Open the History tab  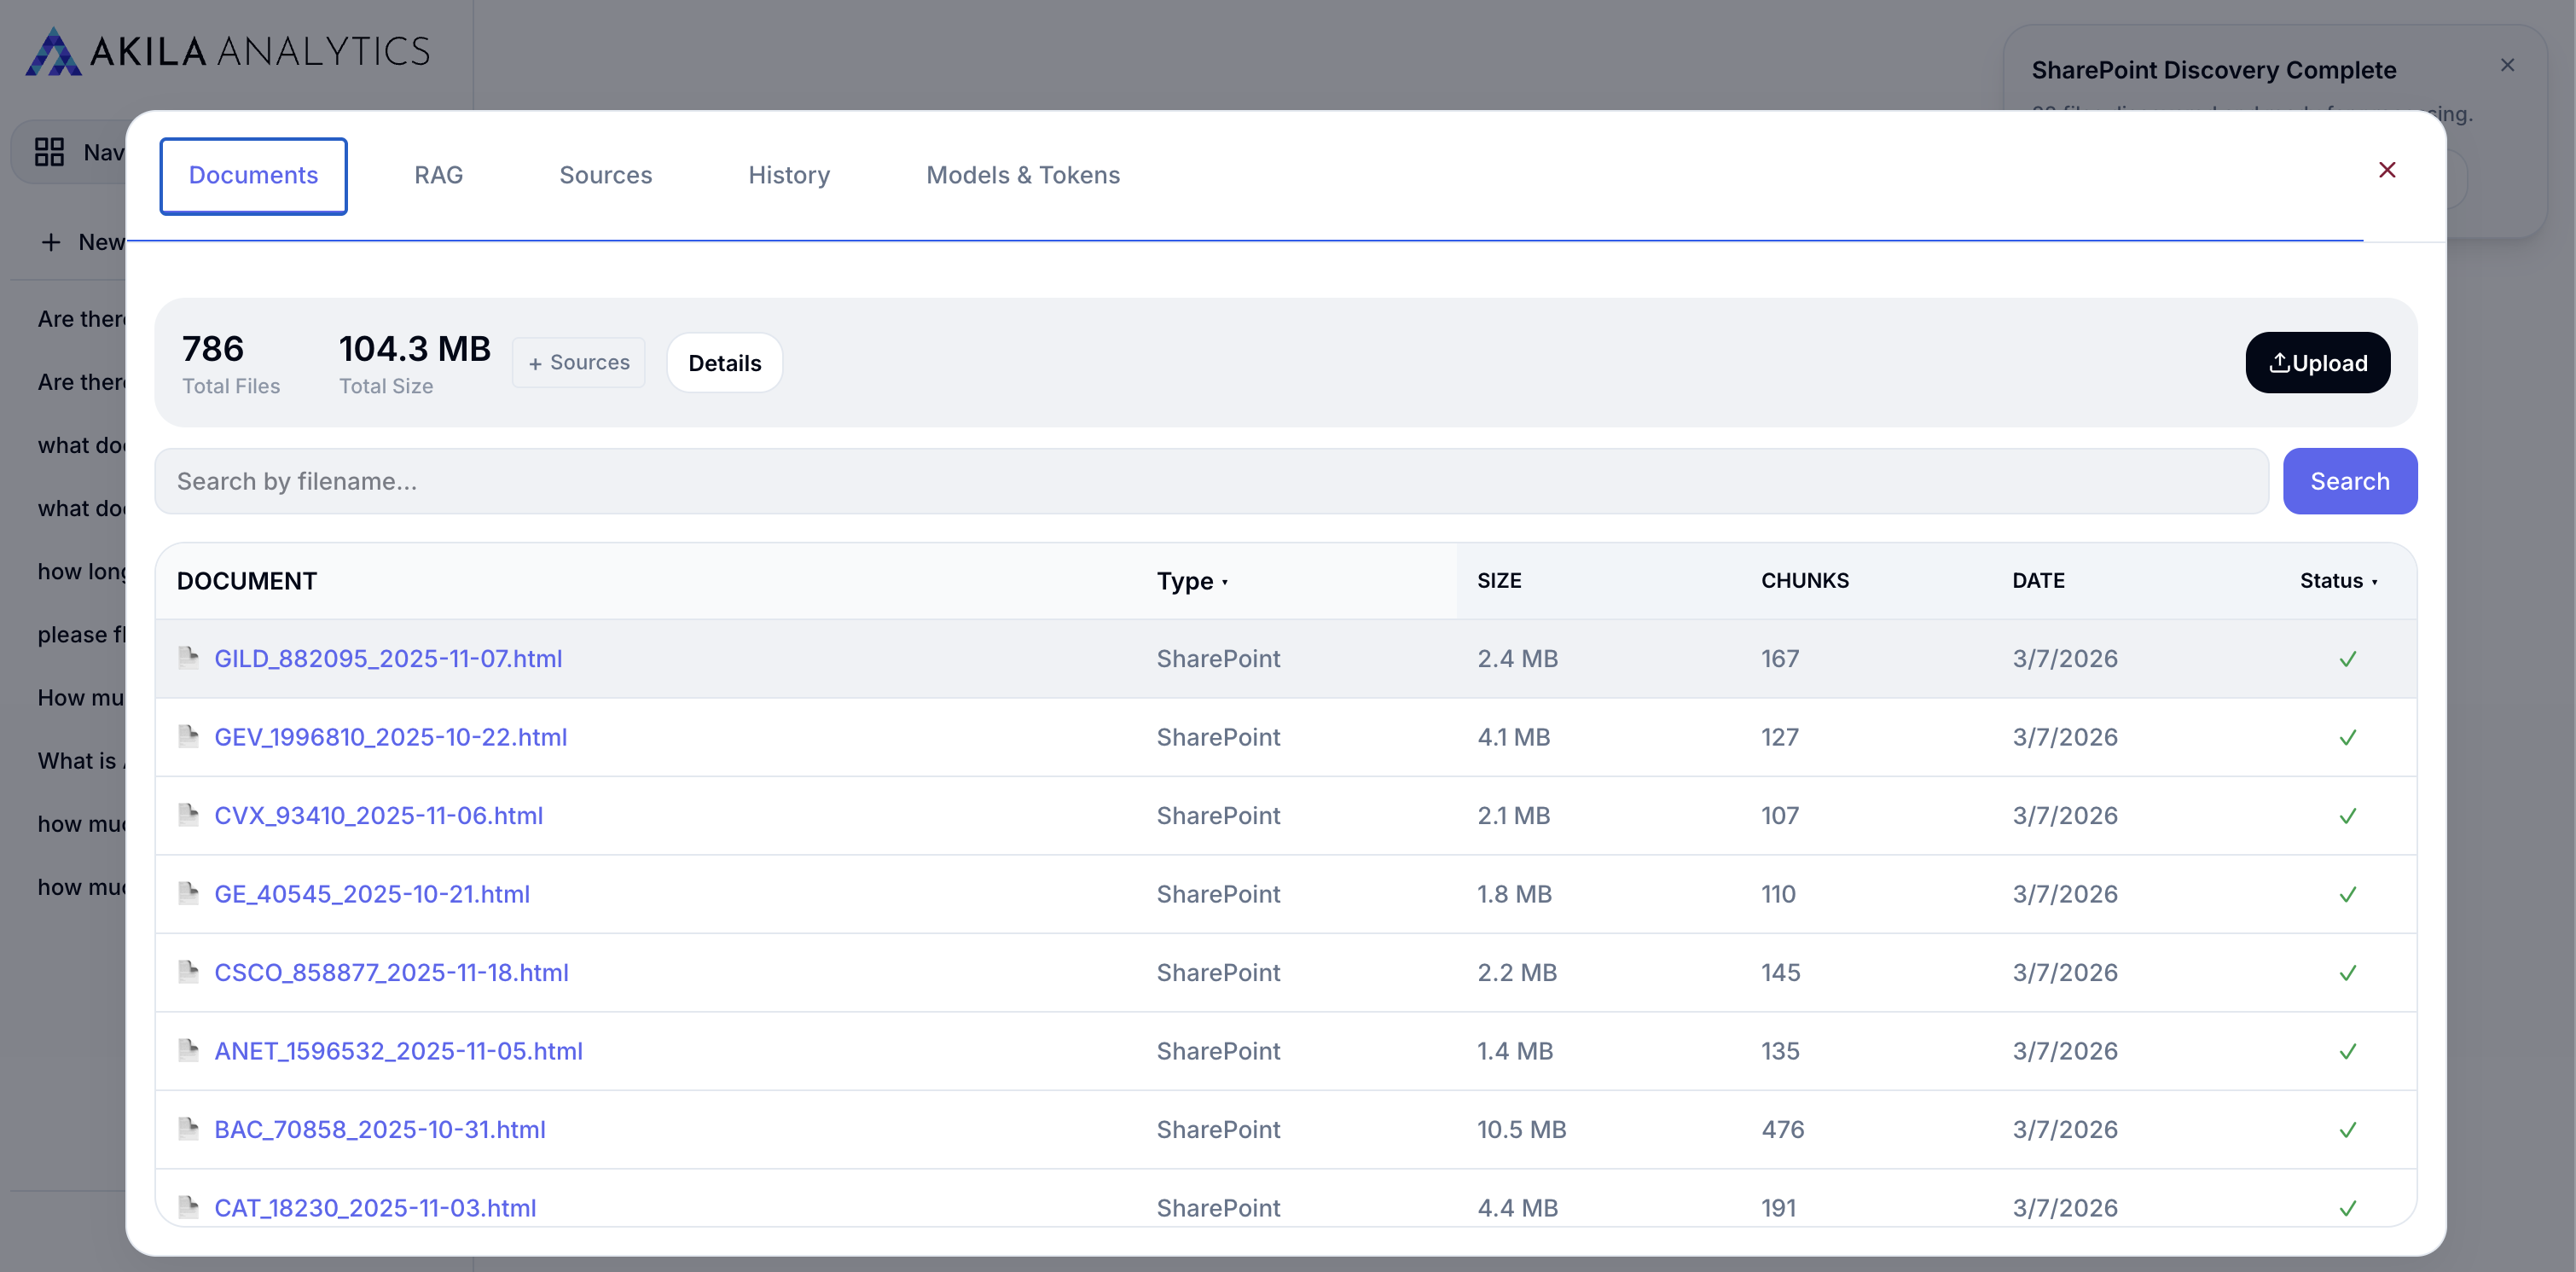click(788, 175)
